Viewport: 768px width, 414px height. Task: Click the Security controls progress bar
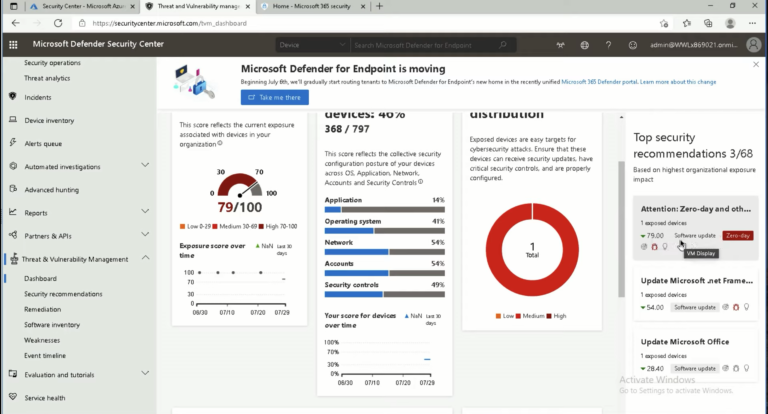(384, 294)
